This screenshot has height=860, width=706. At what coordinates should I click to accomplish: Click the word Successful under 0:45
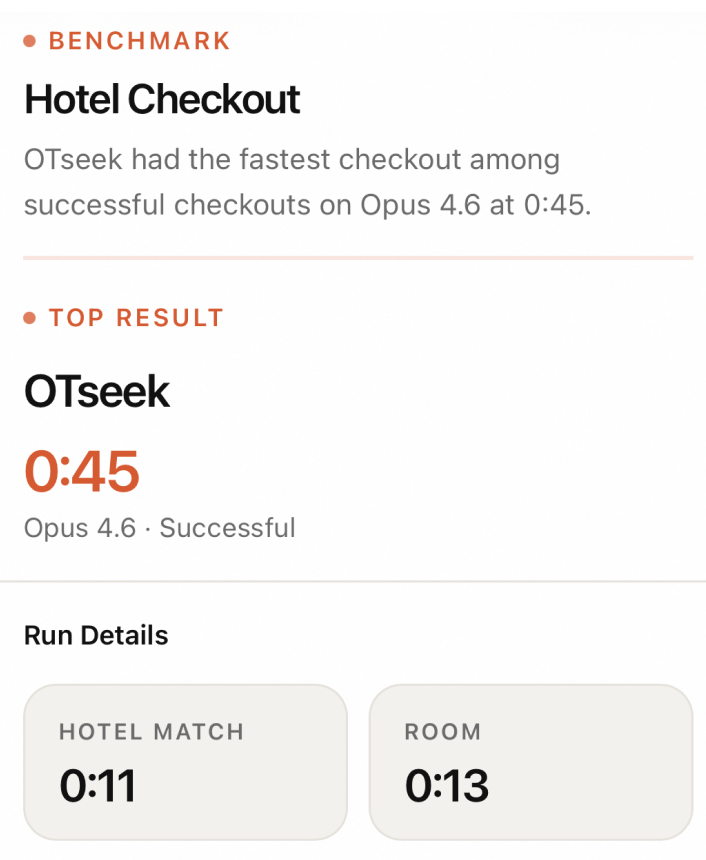(228, 527)
